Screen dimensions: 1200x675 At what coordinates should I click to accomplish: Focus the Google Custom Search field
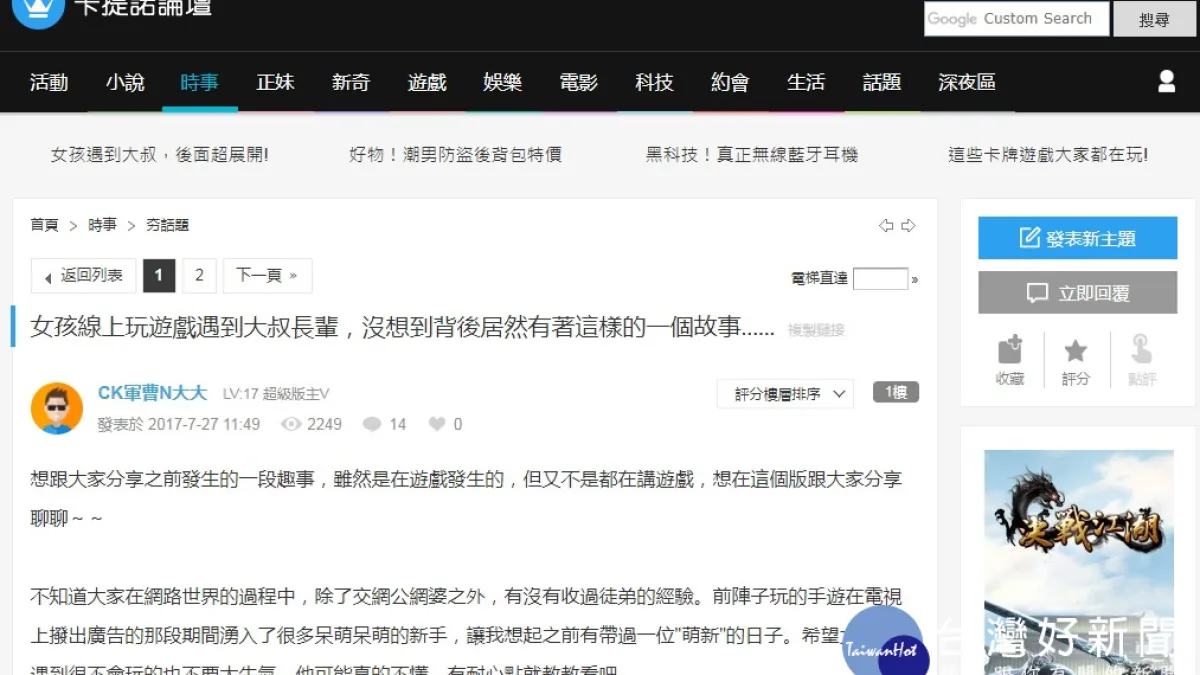(x=1016, y=19)
